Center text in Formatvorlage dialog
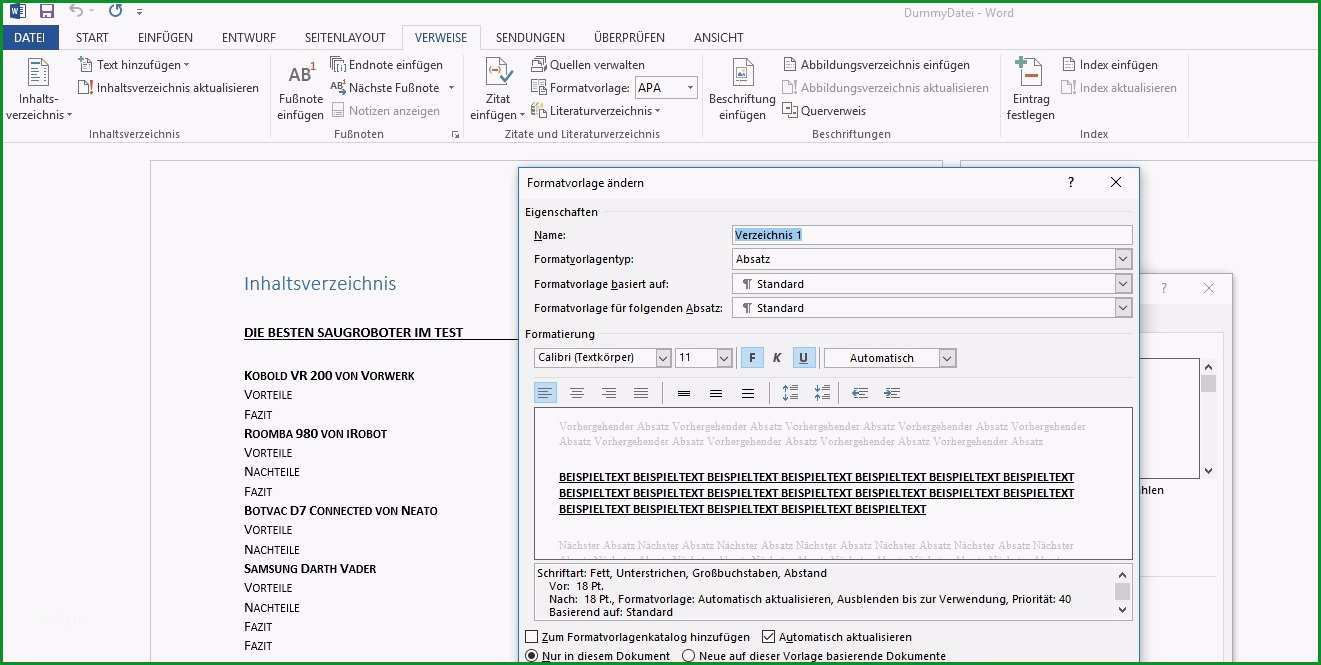This screenshot has width=1321, height=665. pos(577,393)
